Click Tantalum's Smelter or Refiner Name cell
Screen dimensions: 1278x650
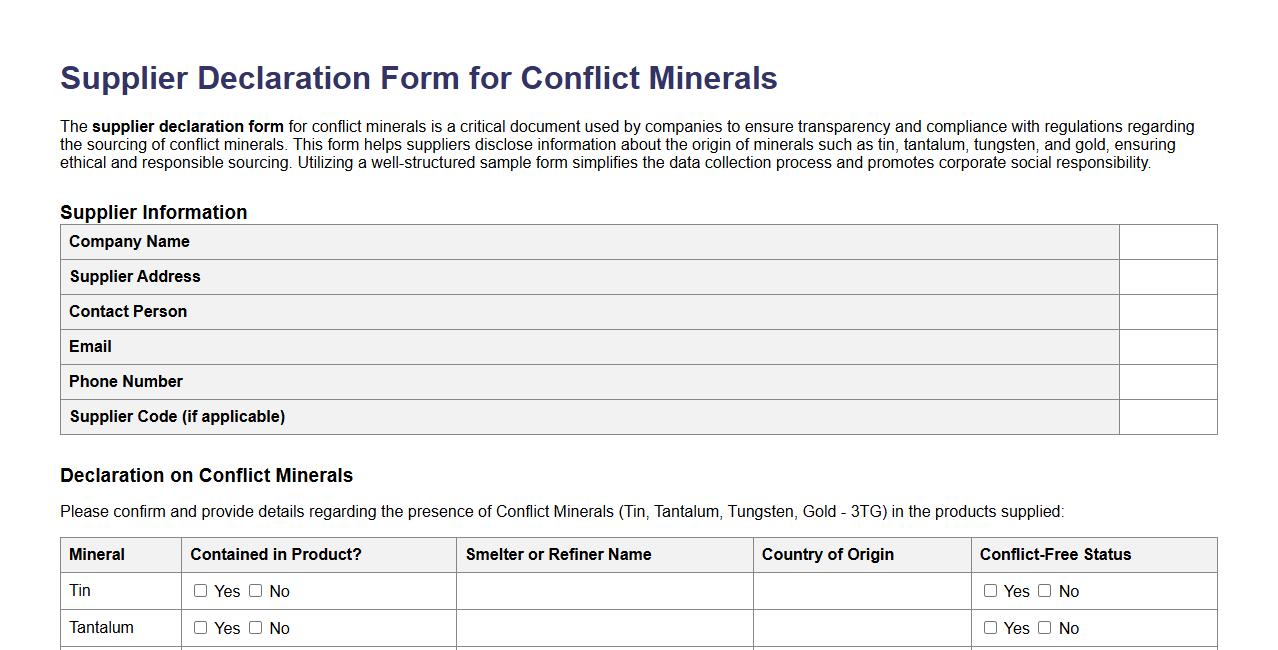[x=603, y=628]
